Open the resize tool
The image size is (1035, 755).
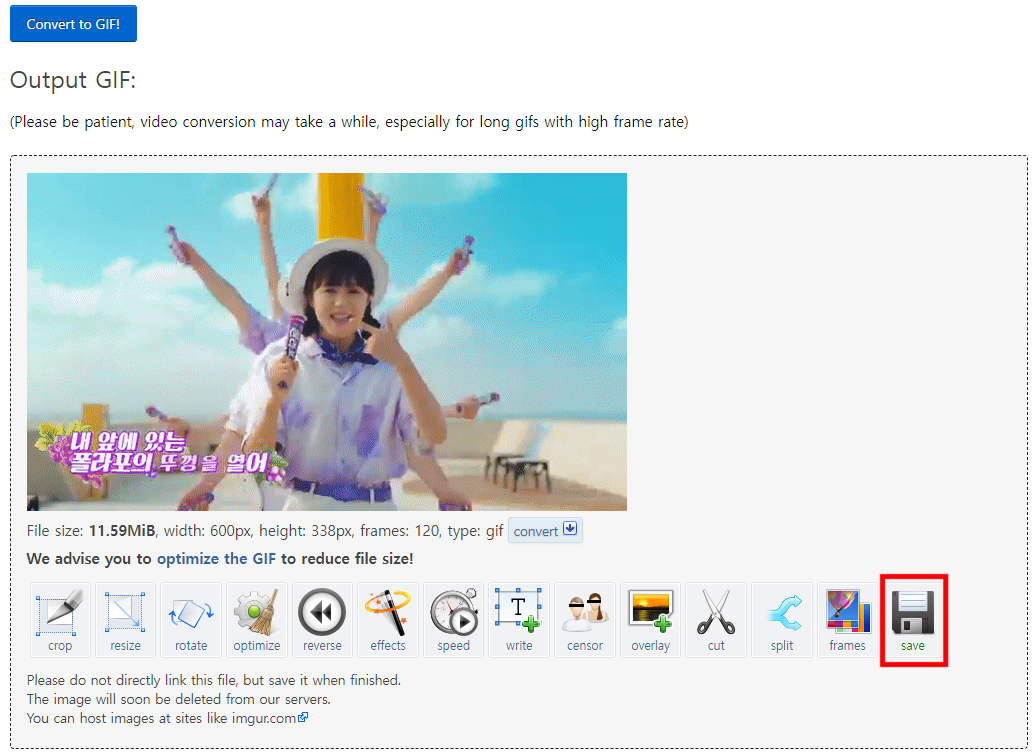click(x=125, y=620)
